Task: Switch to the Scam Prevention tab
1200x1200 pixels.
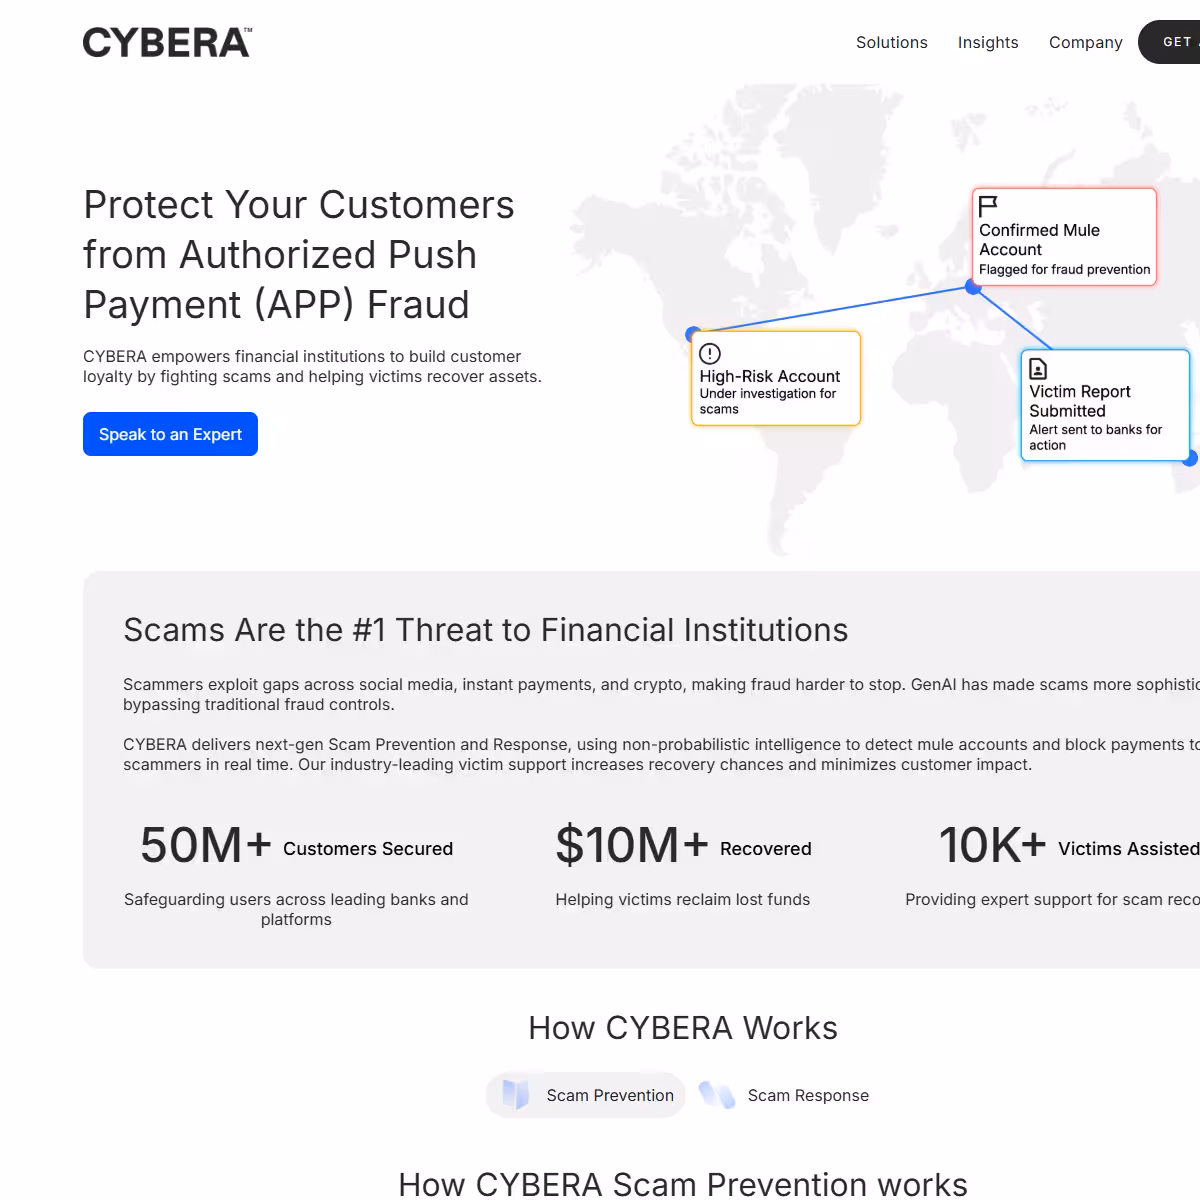Action: click(x=586, y=1095)
